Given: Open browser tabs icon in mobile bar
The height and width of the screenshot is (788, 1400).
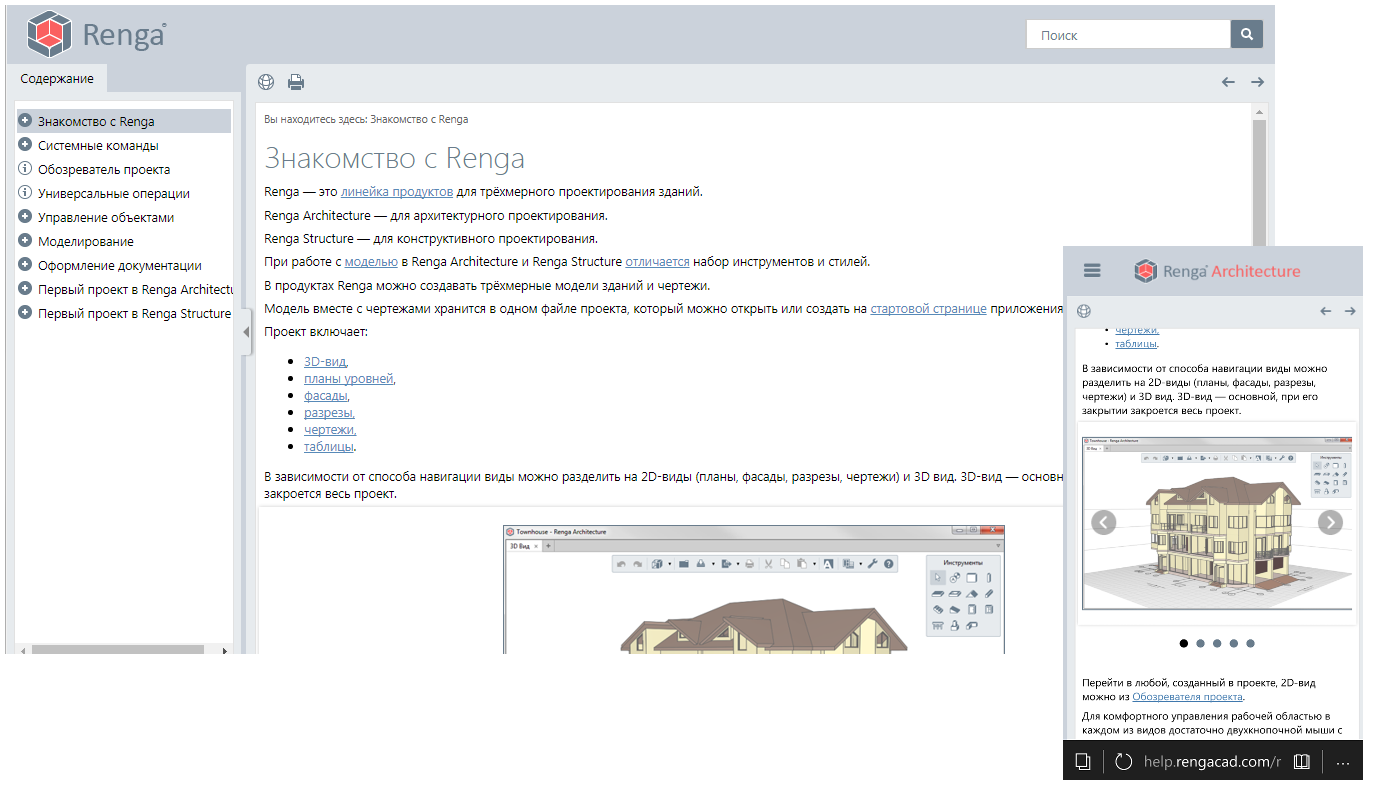Looking at the screenshot, I should [1082, 762].
